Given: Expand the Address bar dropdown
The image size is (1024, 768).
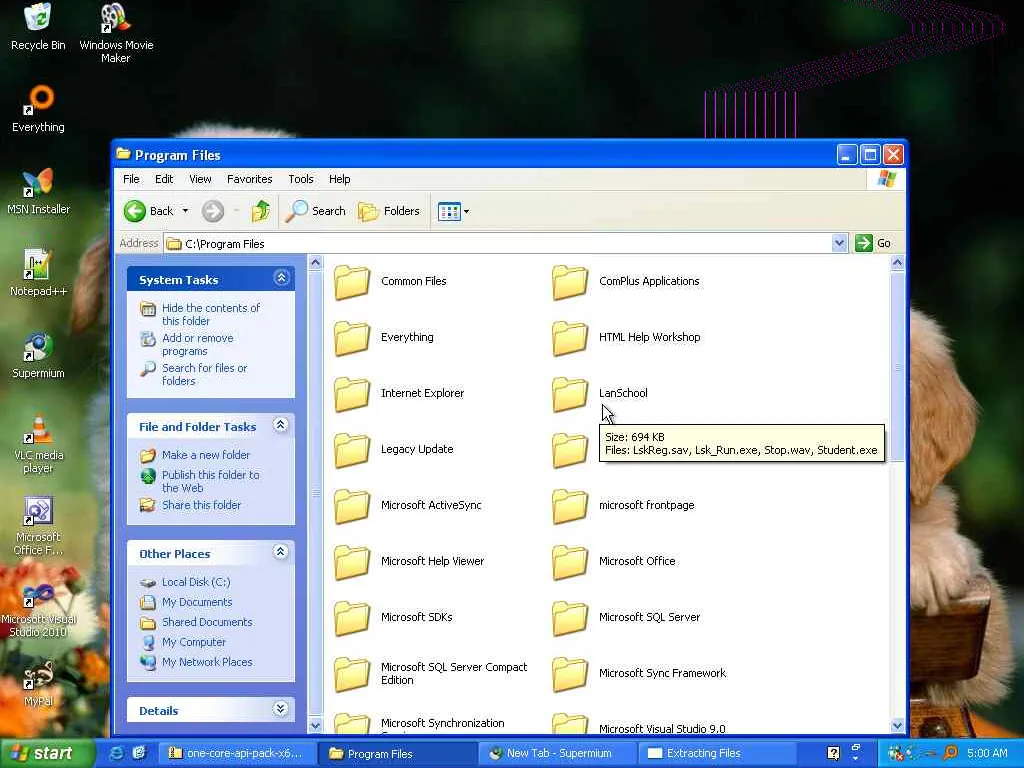Looking at the screenshot, I should click(x=839, y=244).
